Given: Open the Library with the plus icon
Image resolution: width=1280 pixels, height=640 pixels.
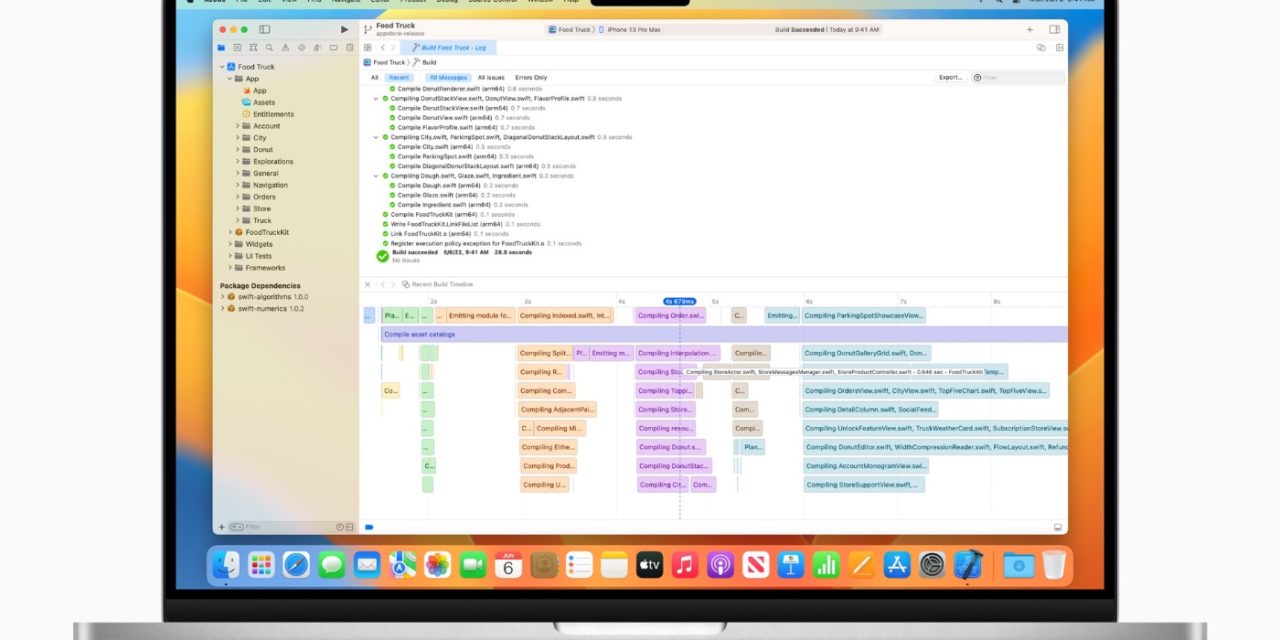Looking at the screenshot, I should (1030, 29).
